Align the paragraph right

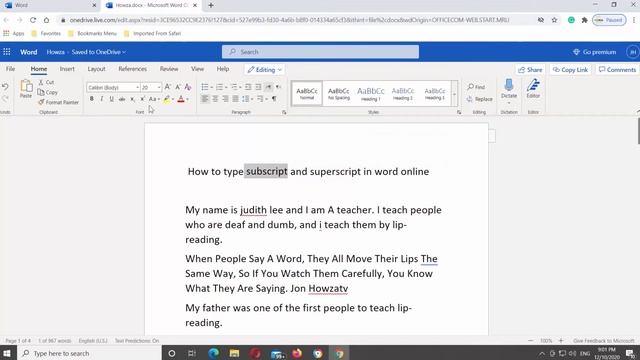[x=225, y=99]
